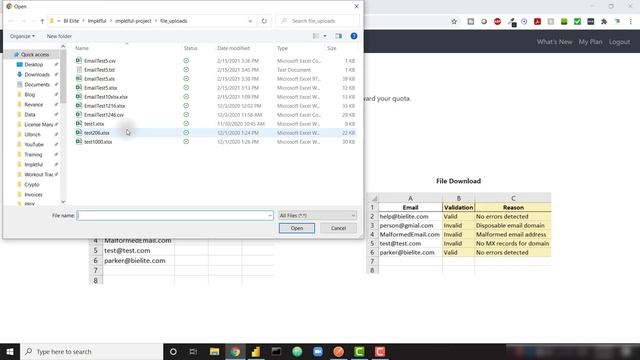Open the view options dropdown arrow
This screenshot has width=640, height=360.
pyautogui.click(x=325, y=36)
